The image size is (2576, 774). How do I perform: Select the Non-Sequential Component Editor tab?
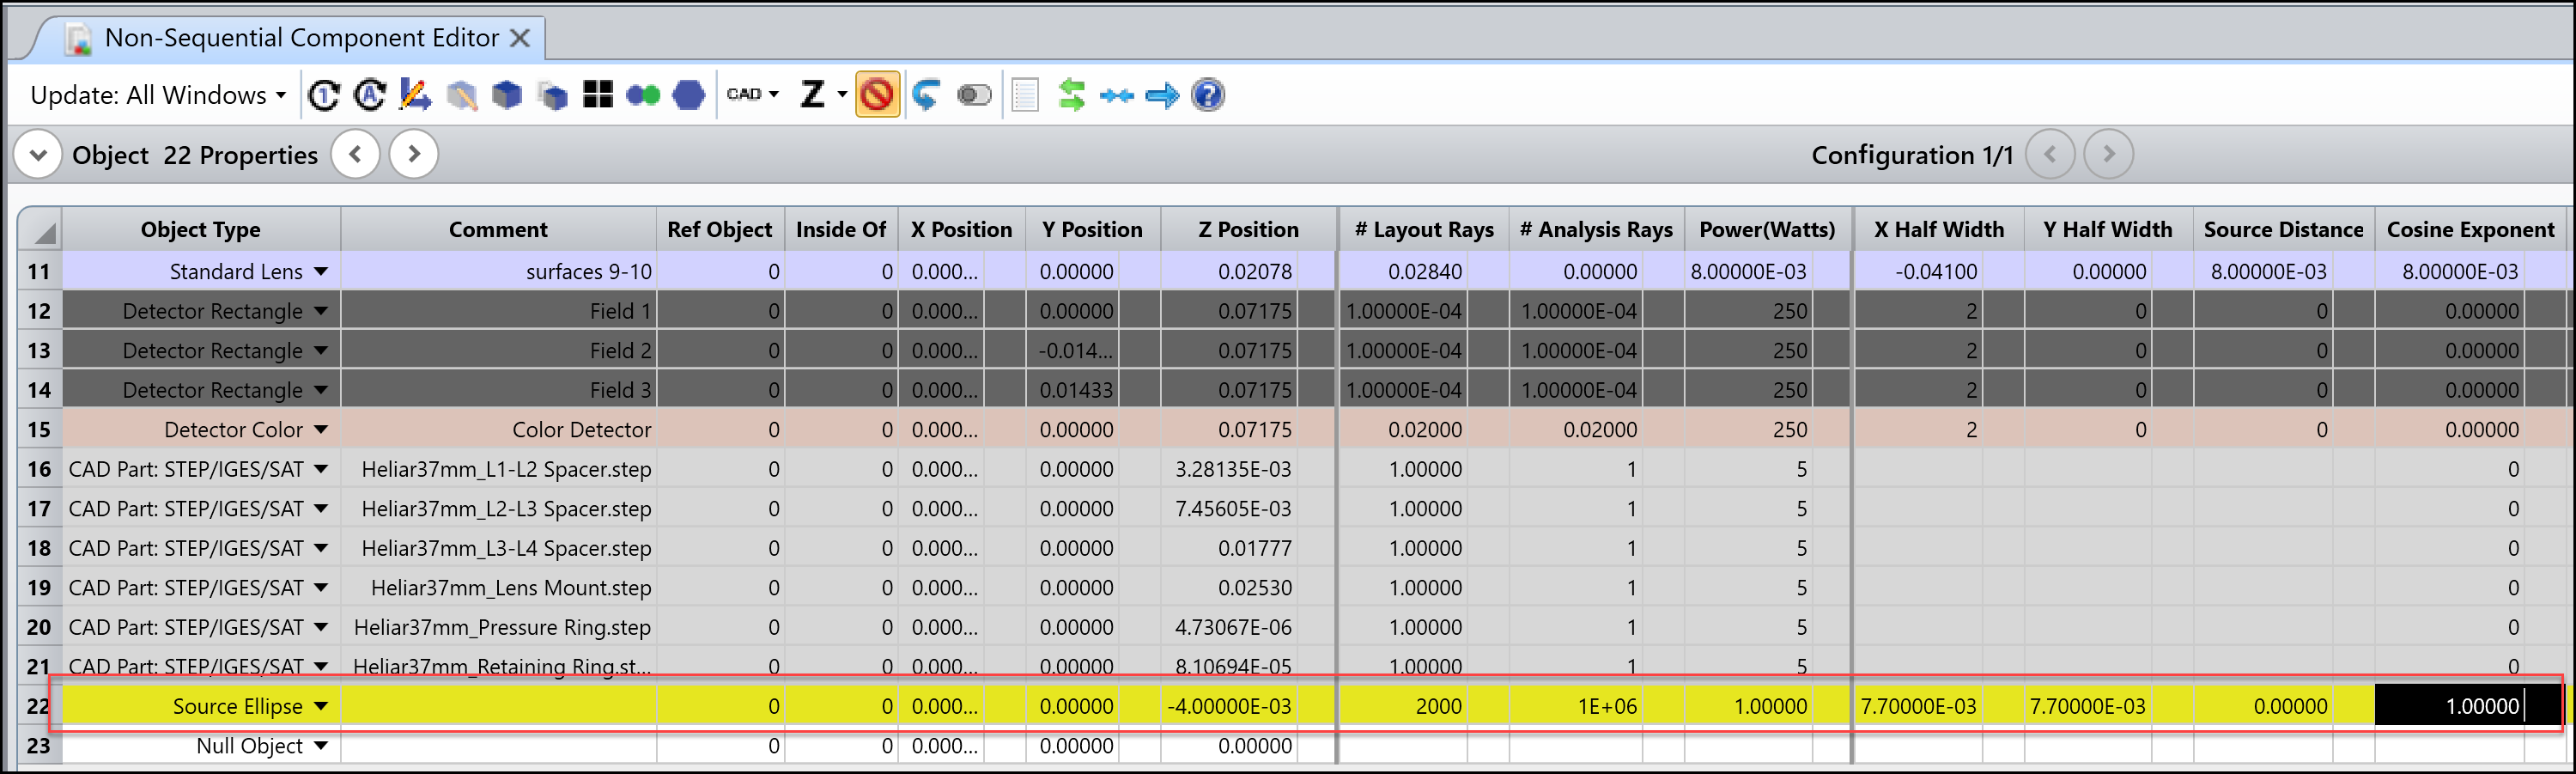point(300,38)
